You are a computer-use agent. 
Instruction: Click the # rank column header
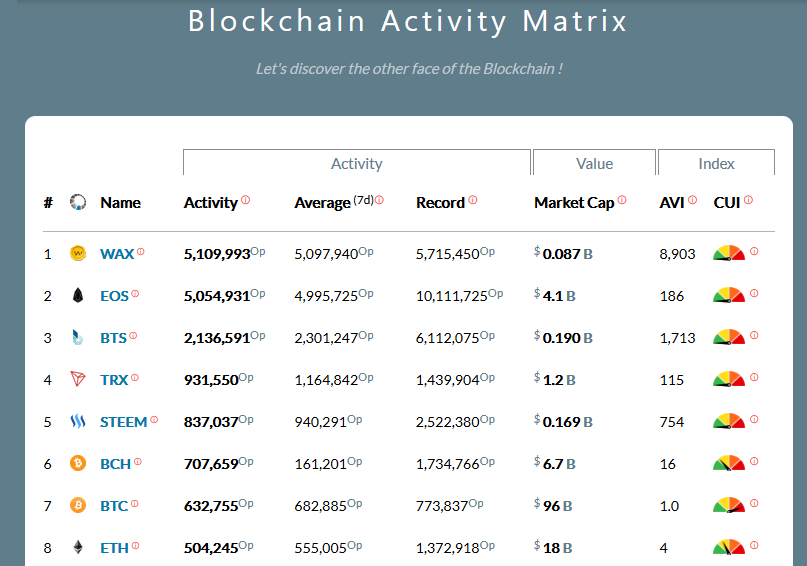coord(48,203)
